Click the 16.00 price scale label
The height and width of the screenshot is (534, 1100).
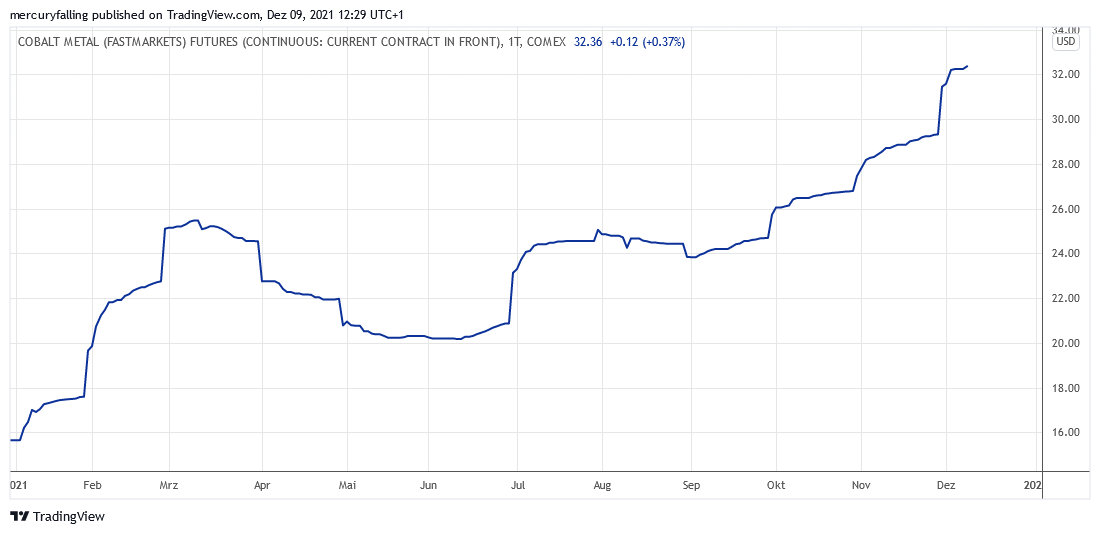(x=1065, y=433)
